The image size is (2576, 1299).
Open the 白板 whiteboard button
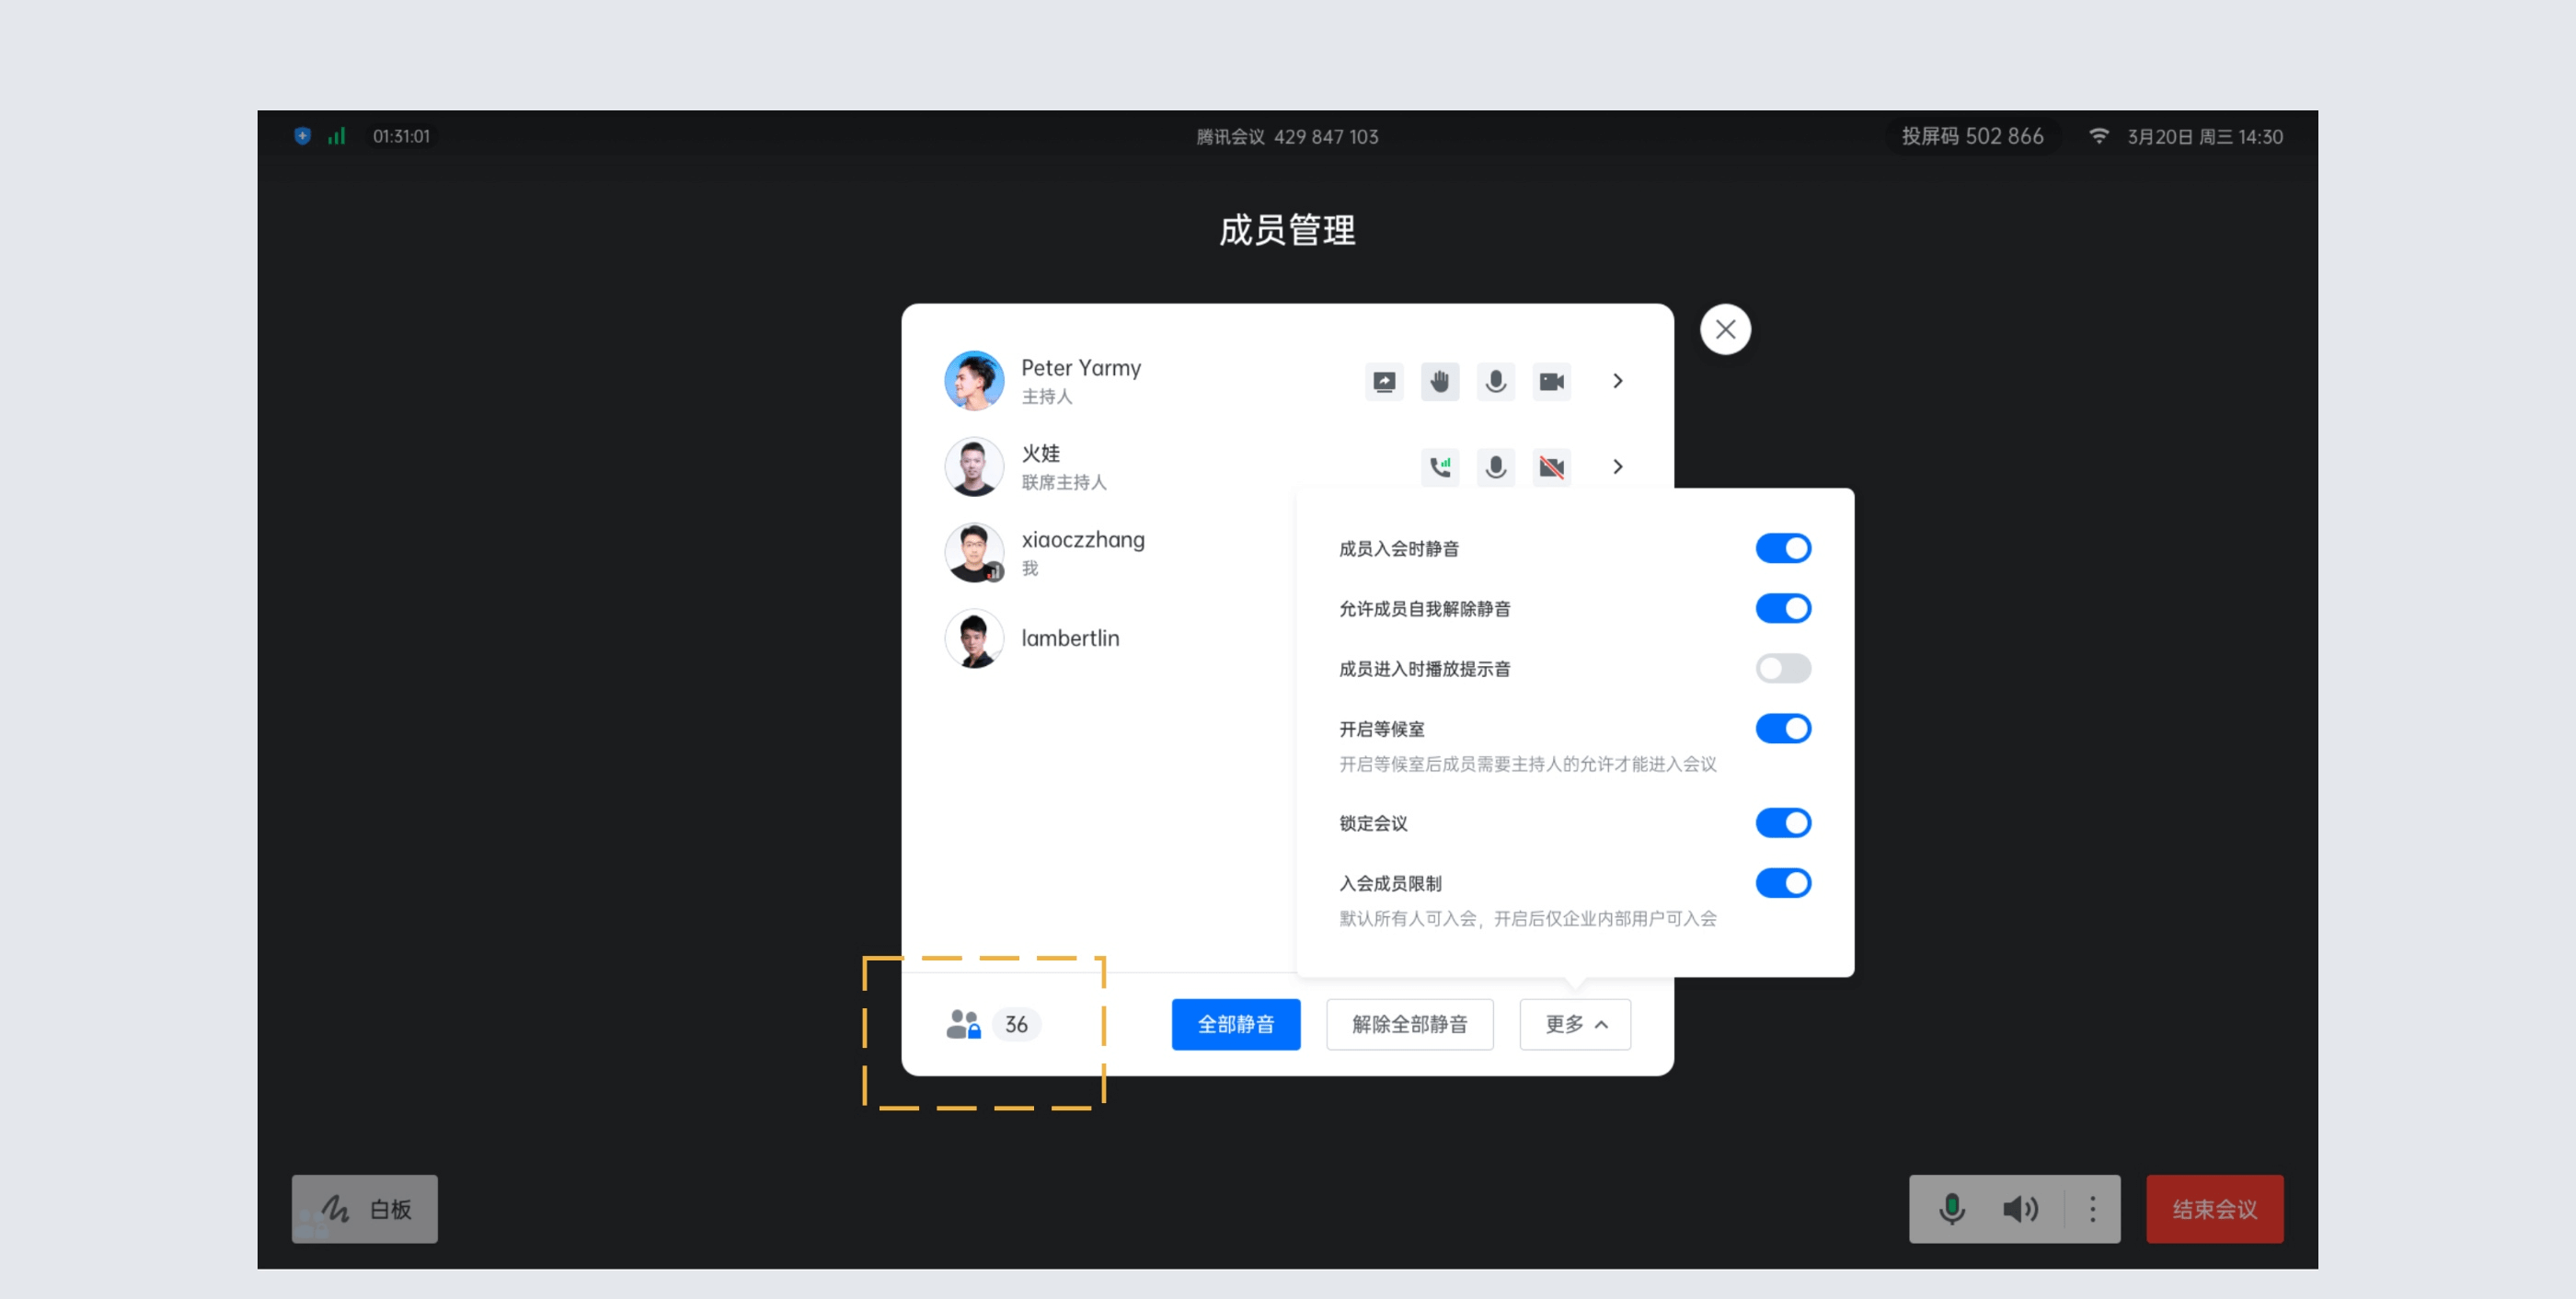[365, 1209]
